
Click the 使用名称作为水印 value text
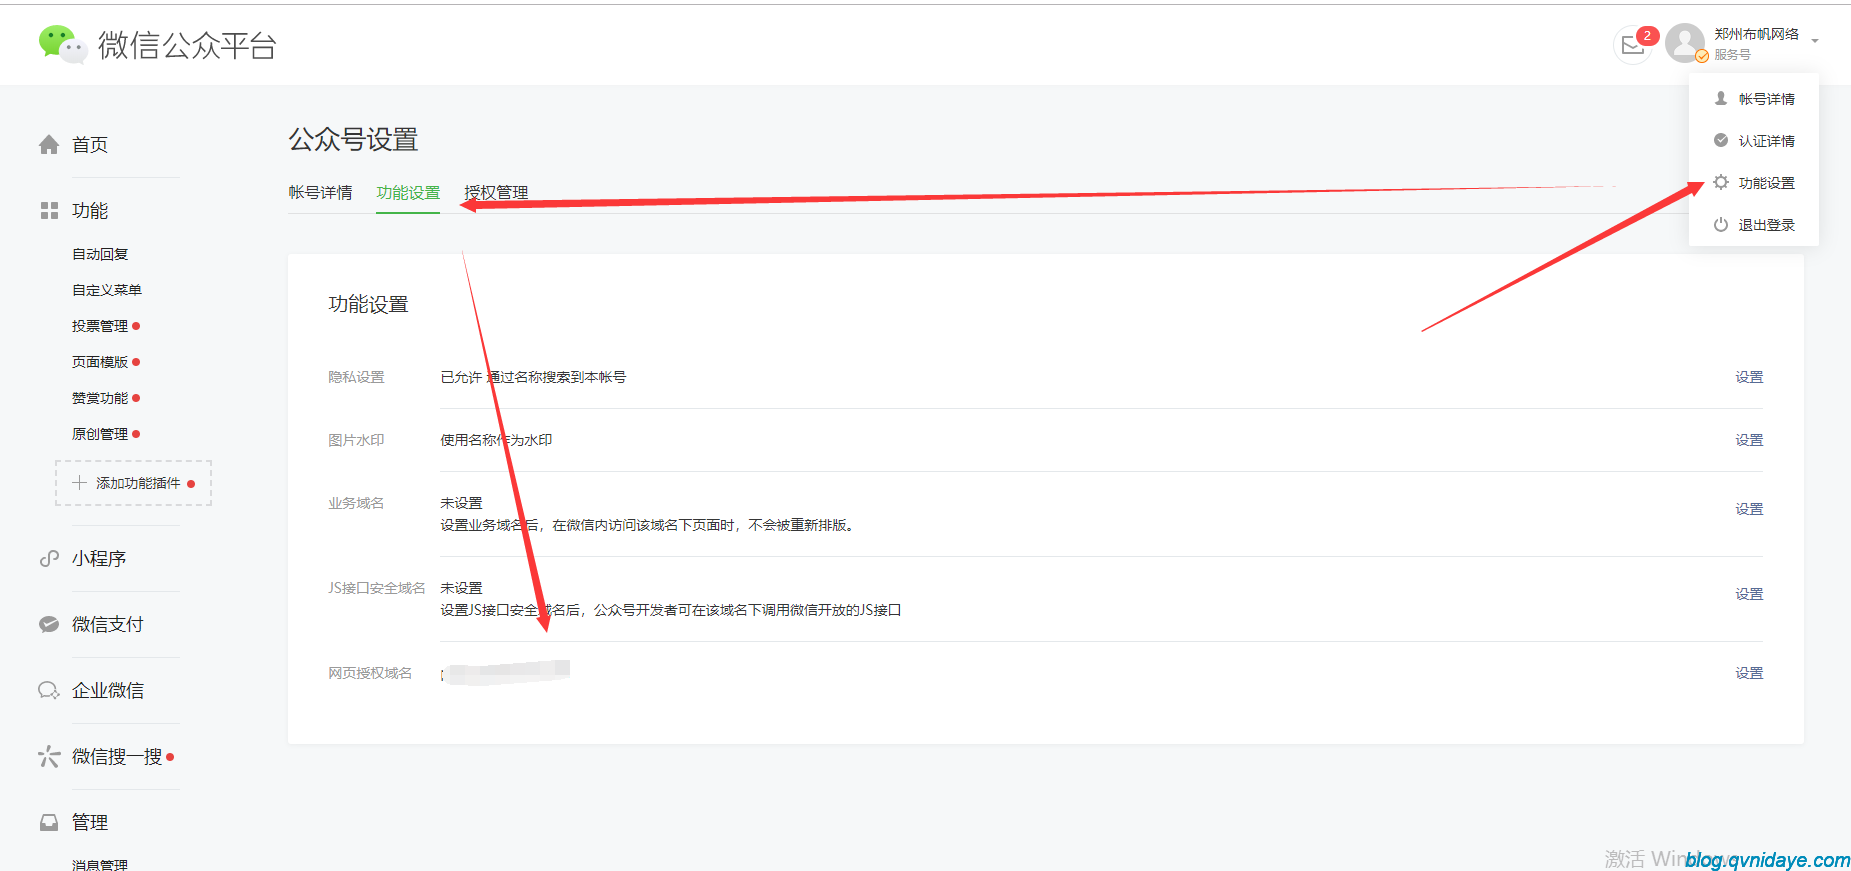point(496,440)
